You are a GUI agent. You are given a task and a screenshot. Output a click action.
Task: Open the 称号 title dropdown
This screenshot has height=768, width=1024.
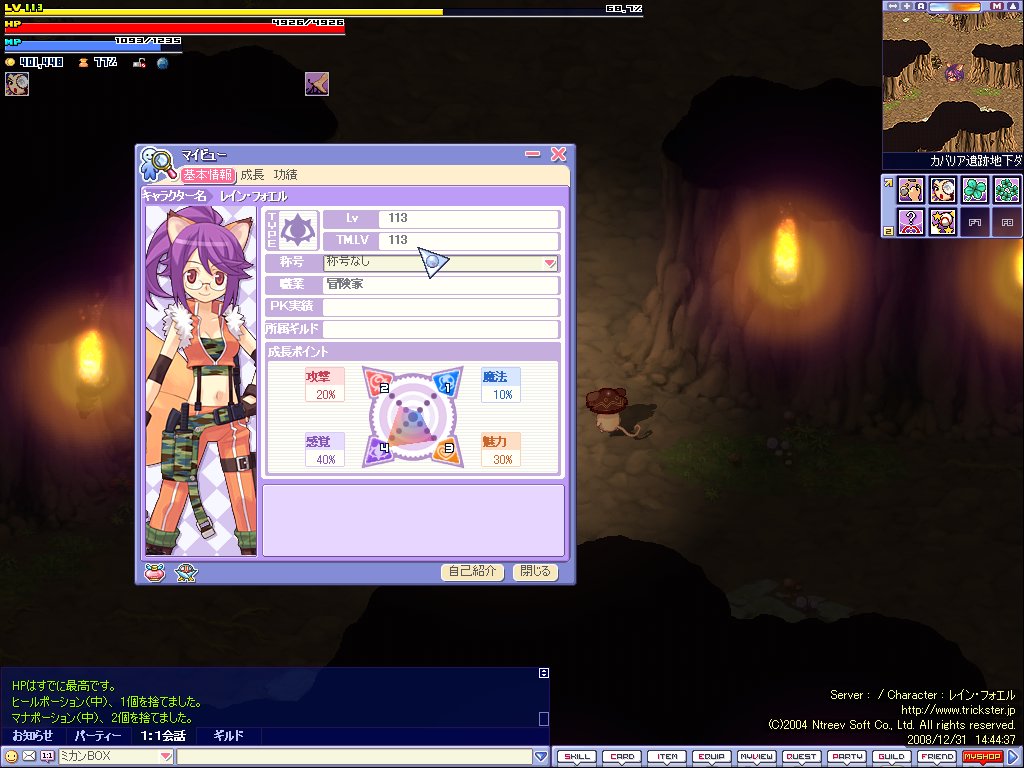(x=550, y=263)
